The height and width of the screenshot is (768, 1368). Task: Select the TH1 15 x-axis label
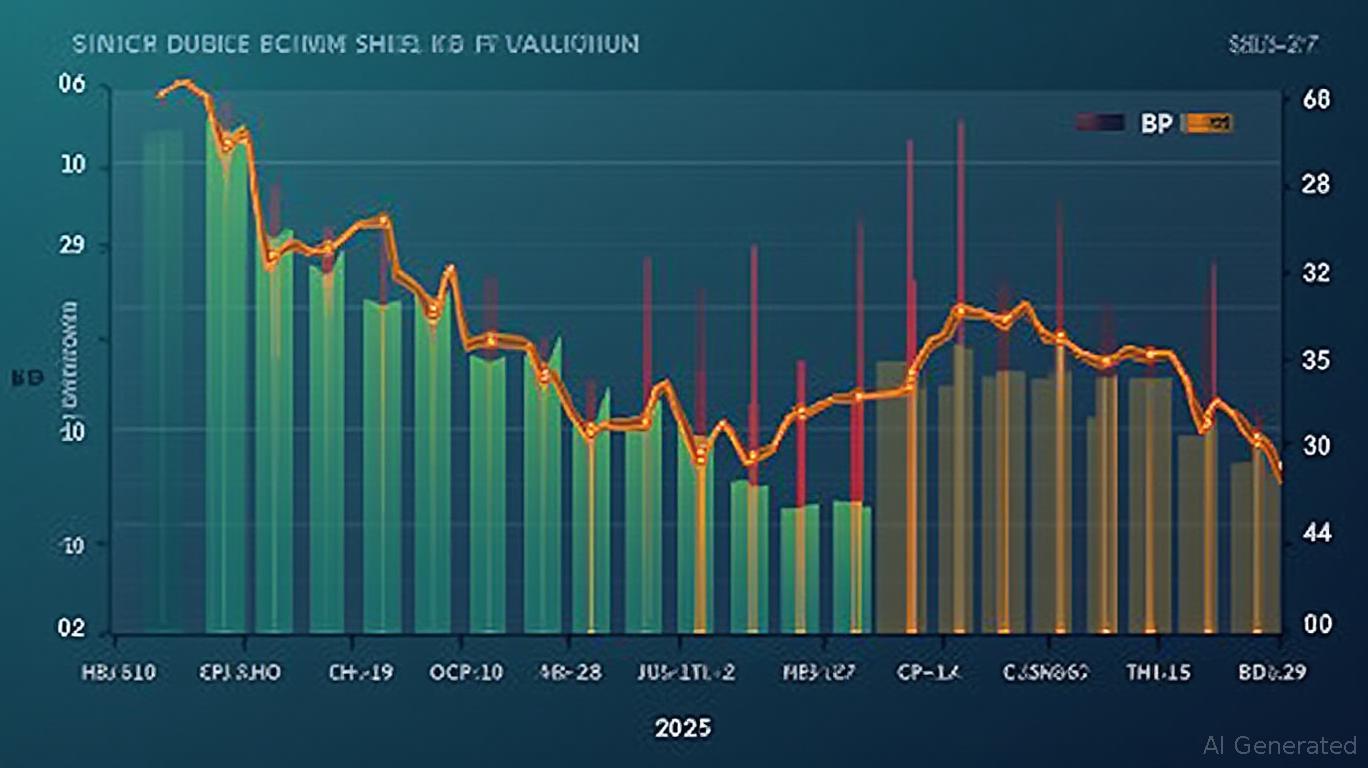(1158, 672)
